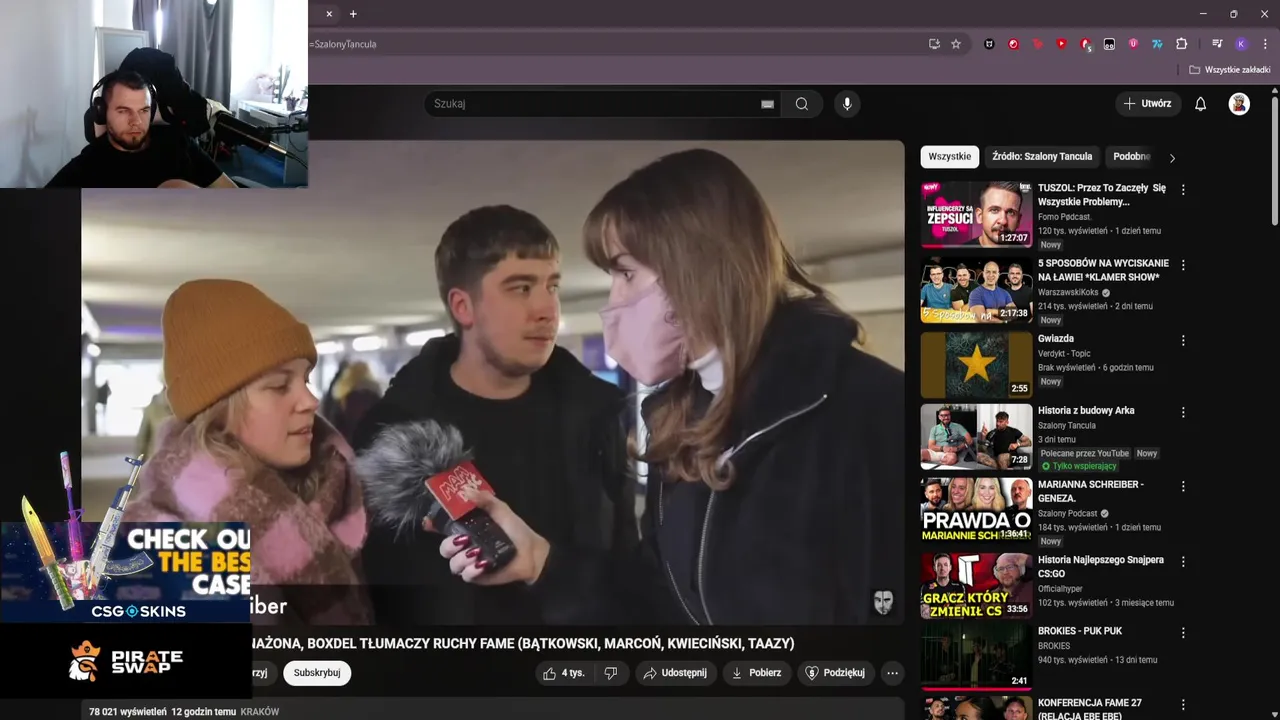
Task: Like the video with thumbs-up
Action: point(564,673)
